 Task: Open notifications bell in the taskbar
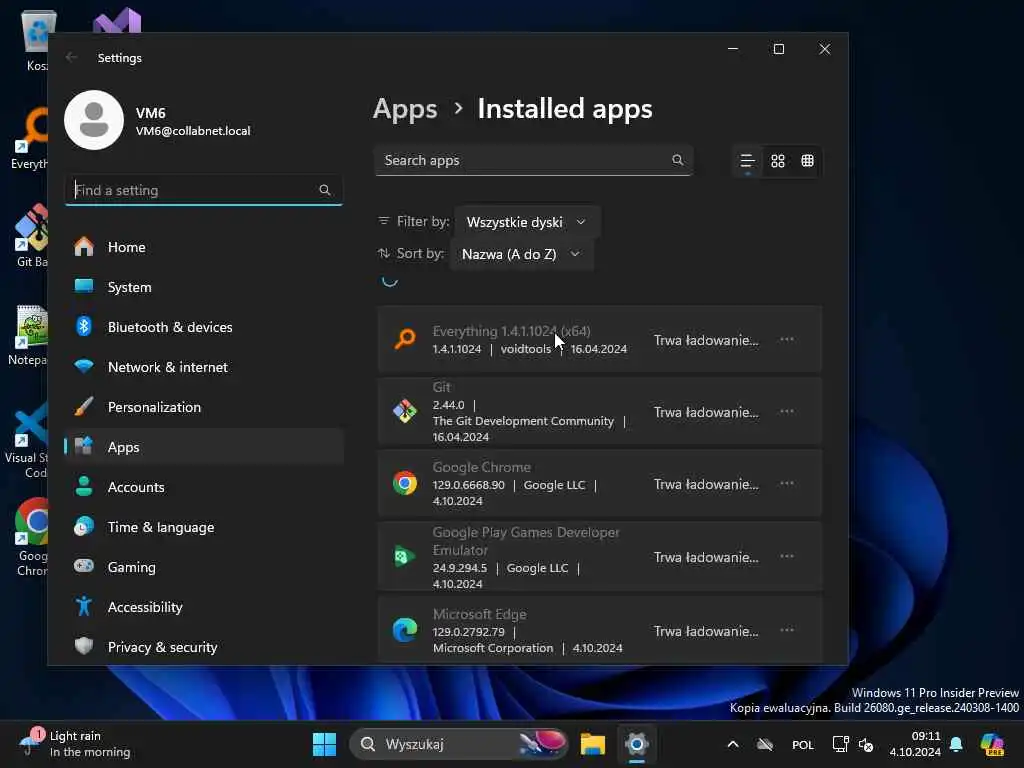pyautogui.click(x=956, y=744)
